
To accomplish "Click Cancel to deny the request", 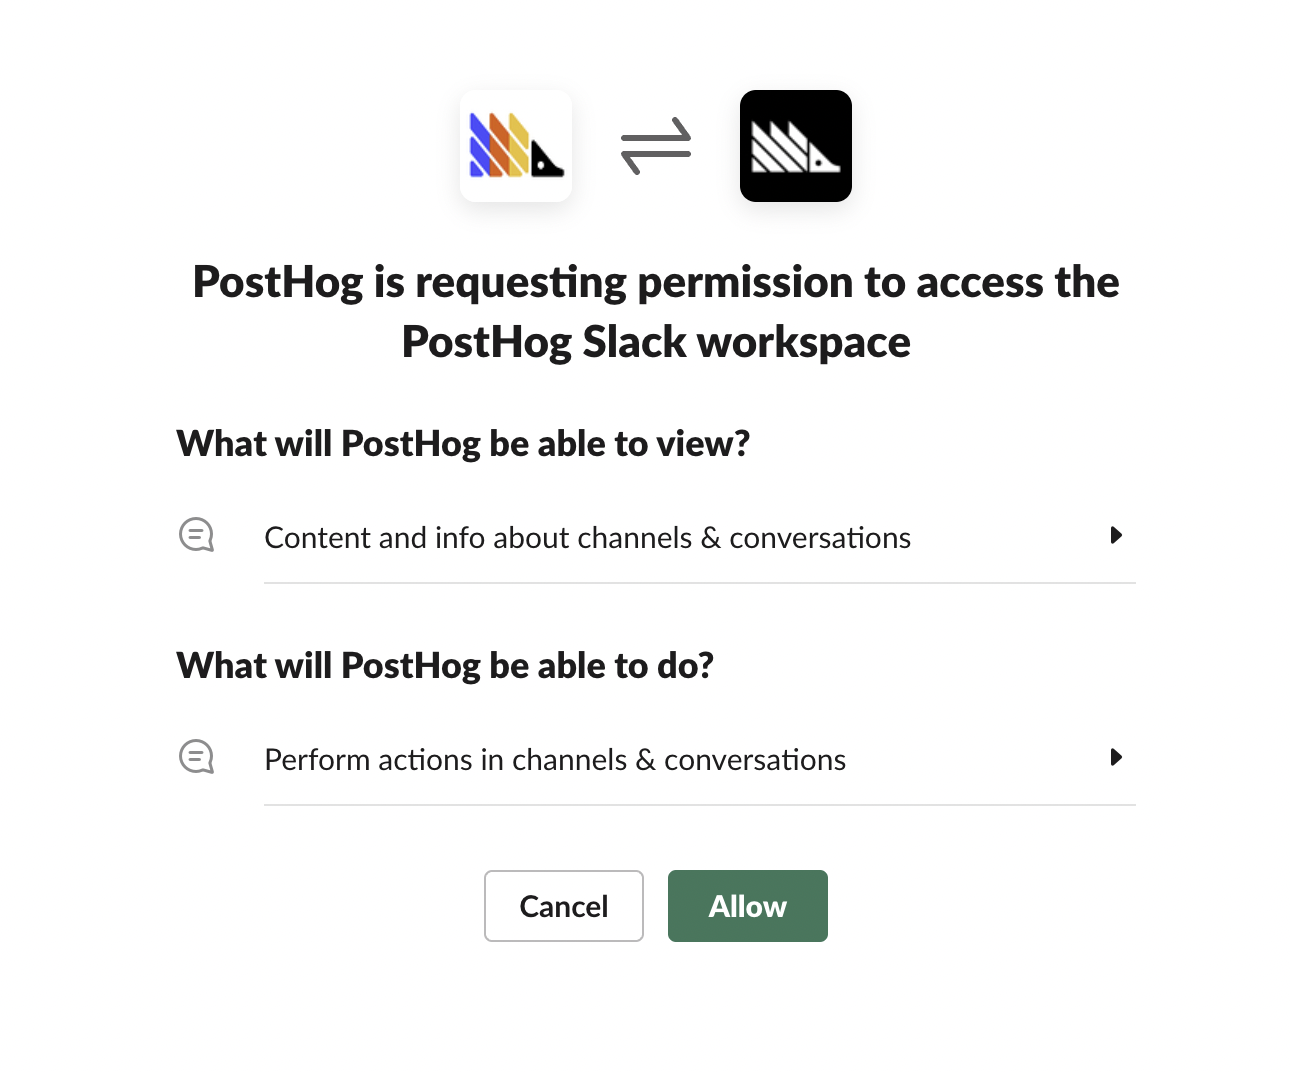I will (563, 905).
